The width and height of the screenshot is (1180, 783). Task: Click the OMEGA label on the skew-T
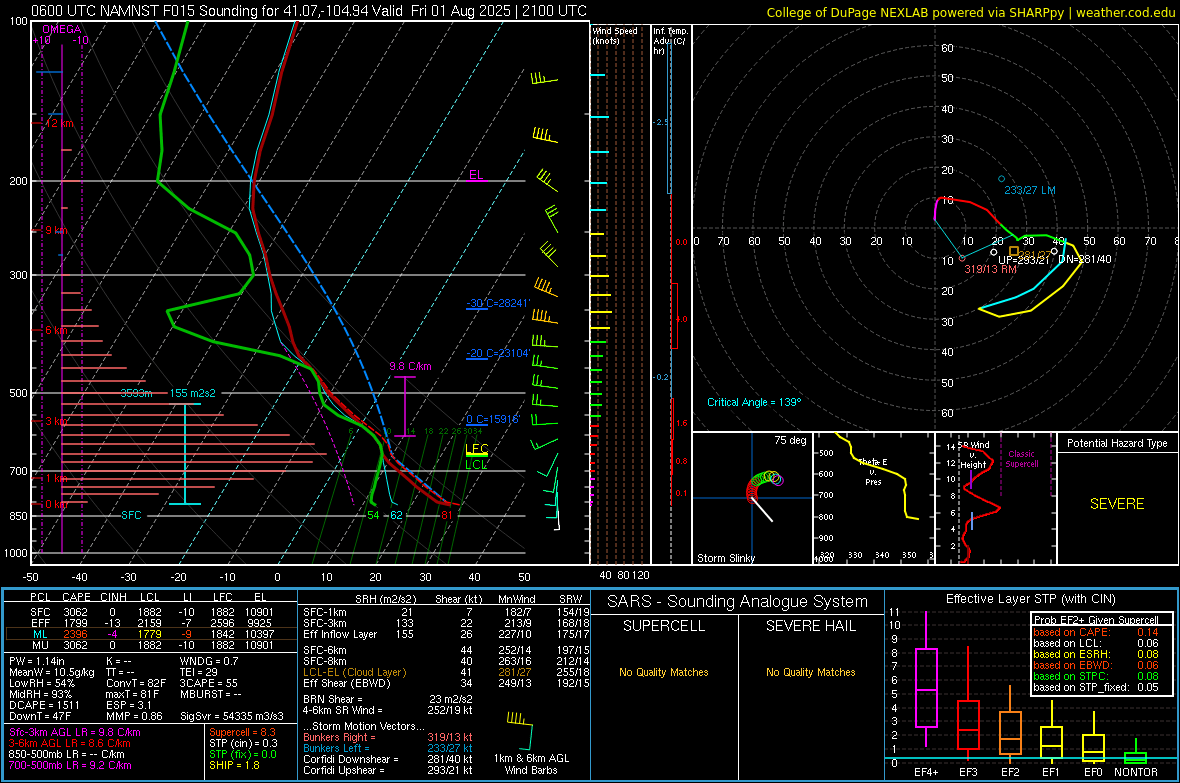[62, 29]
